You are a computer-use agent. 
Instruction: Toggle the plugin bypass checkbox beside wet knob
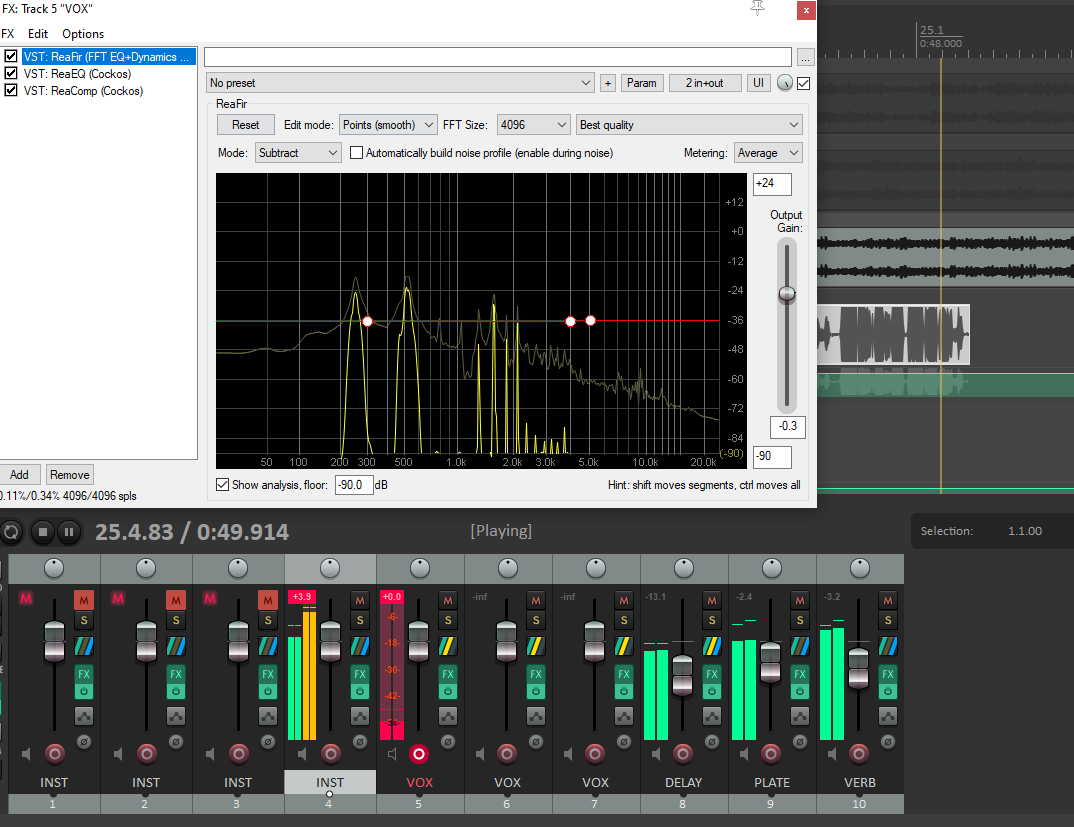[803, 83]
